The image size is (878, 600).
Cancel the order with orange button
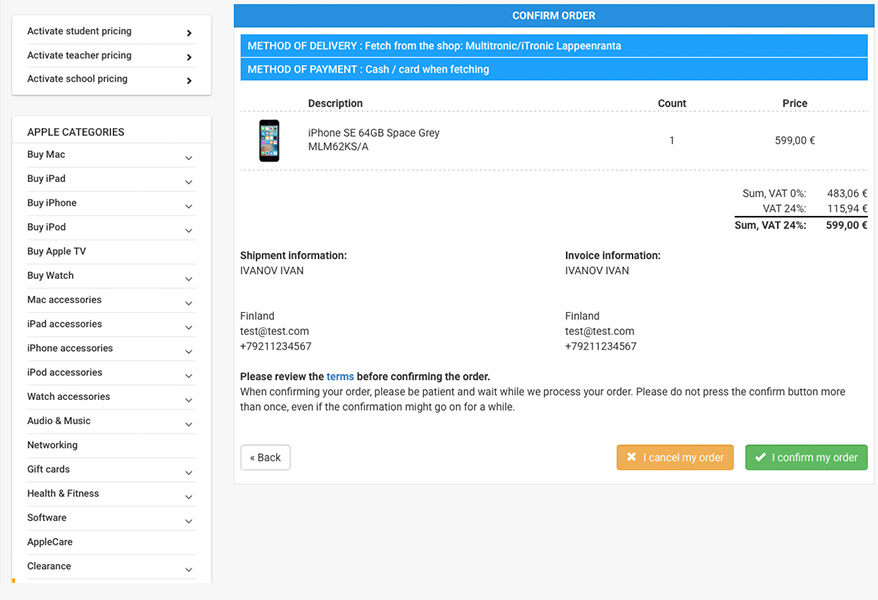pos(675,457)
